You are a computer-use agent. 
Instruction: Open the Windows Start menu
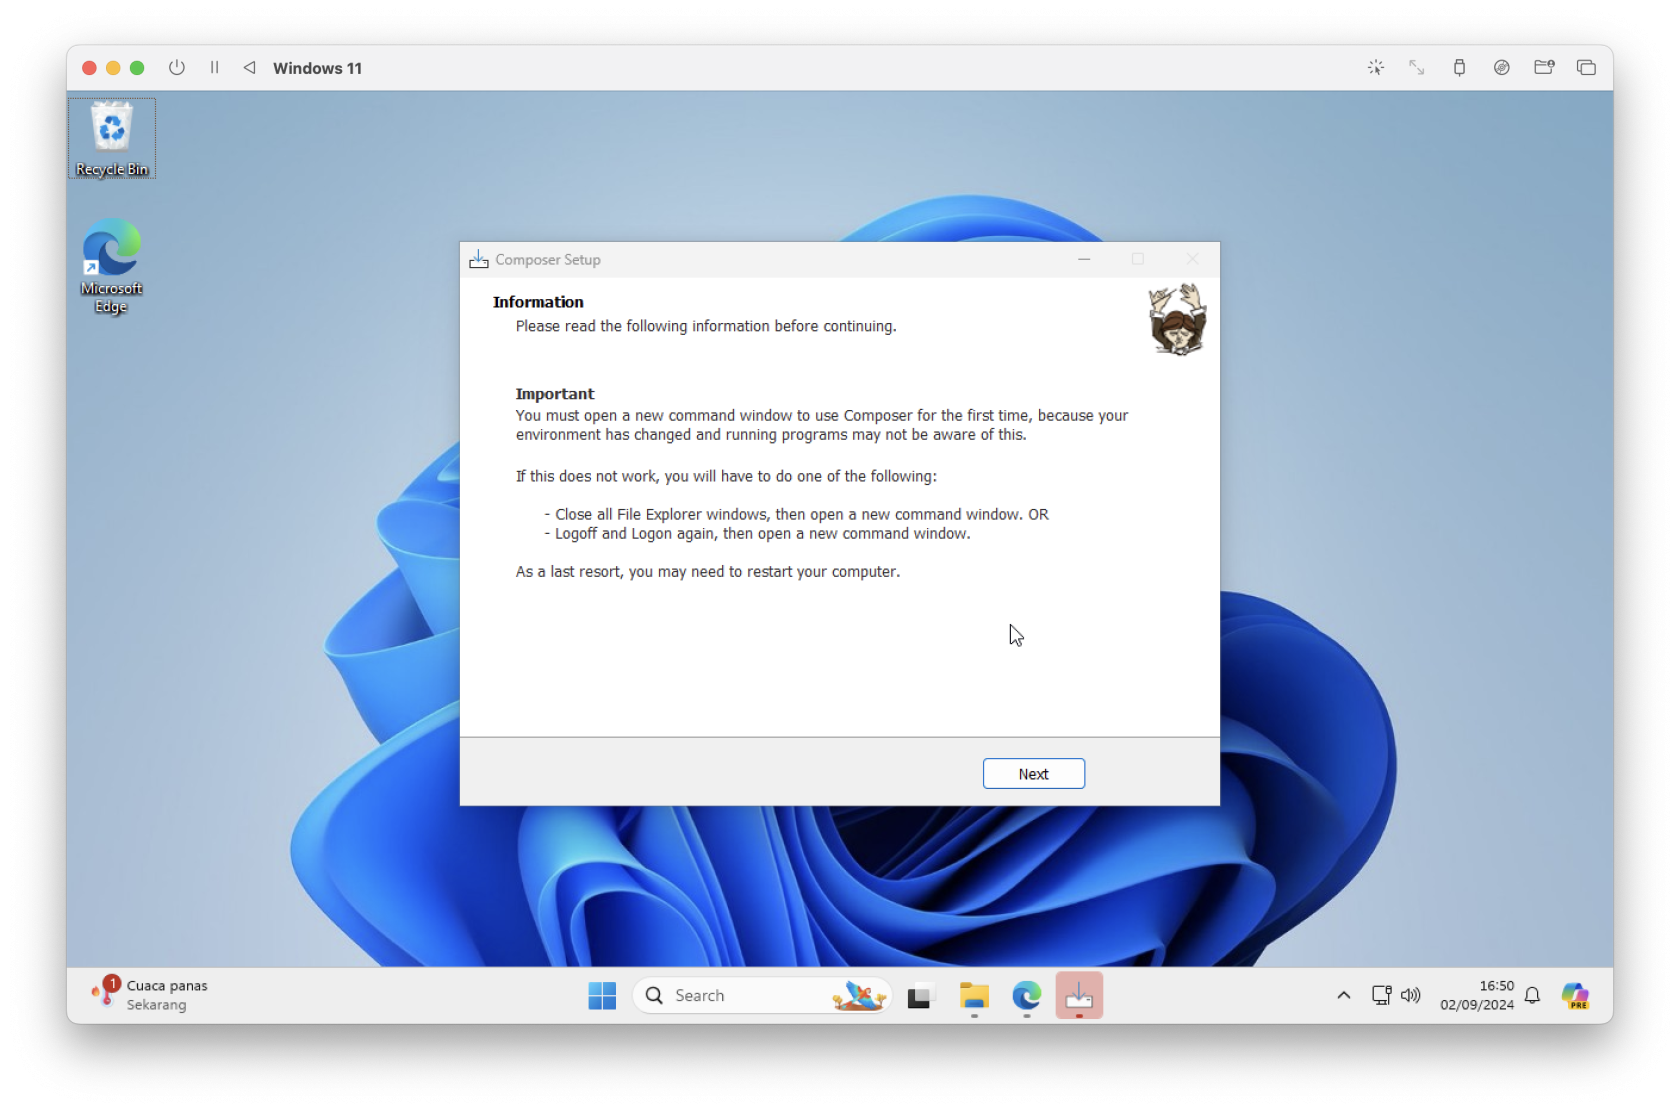pos(602,995)
